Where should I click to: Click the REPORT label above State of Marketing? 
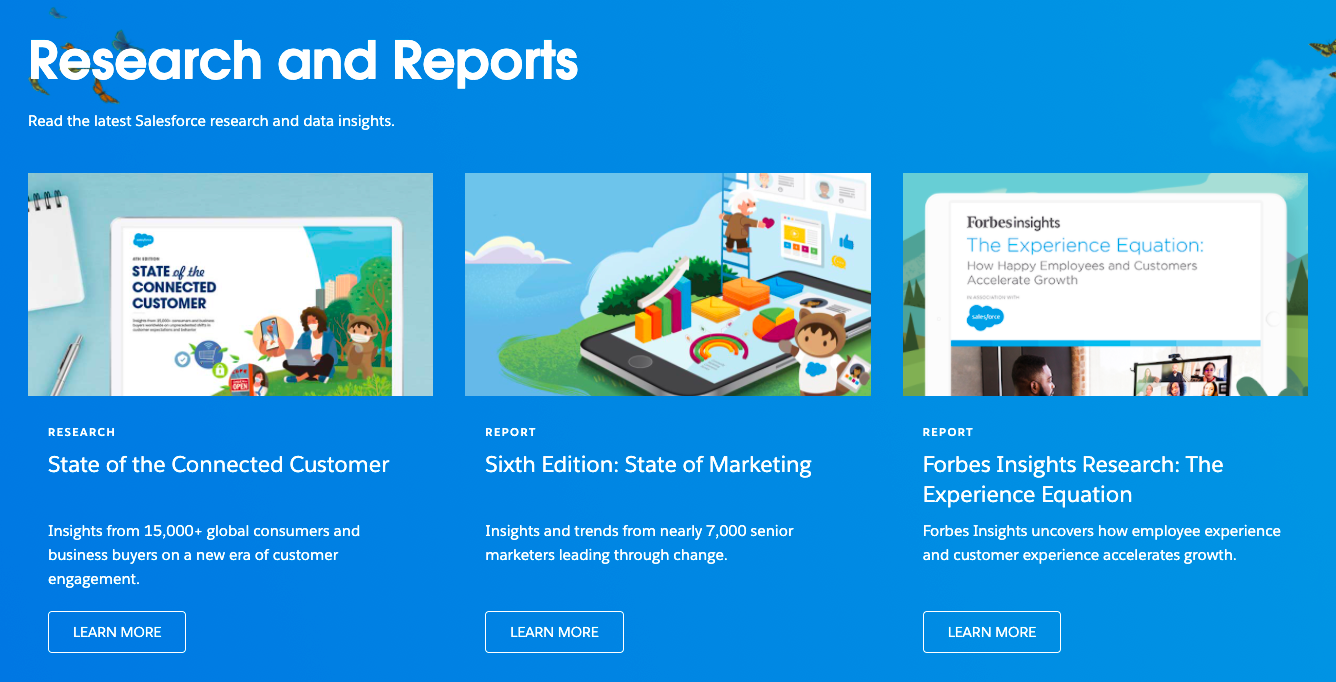tap(510, 431)
